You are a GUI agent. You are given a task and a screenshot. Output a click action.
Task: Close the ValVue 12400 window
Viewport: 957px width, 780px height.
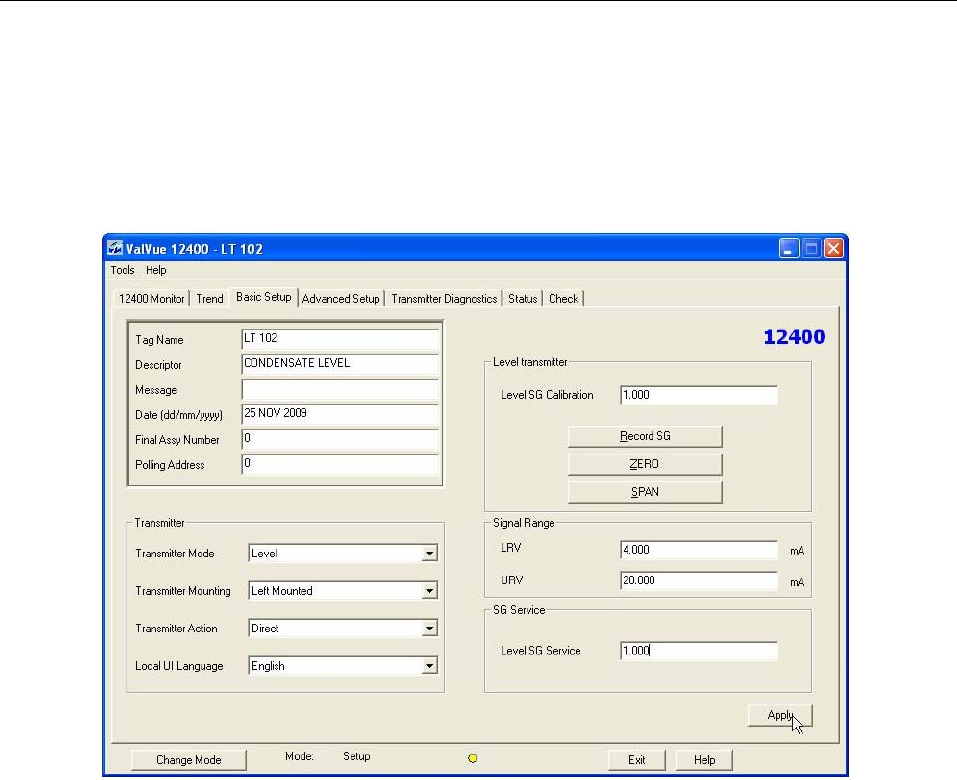tap(834, 248)
